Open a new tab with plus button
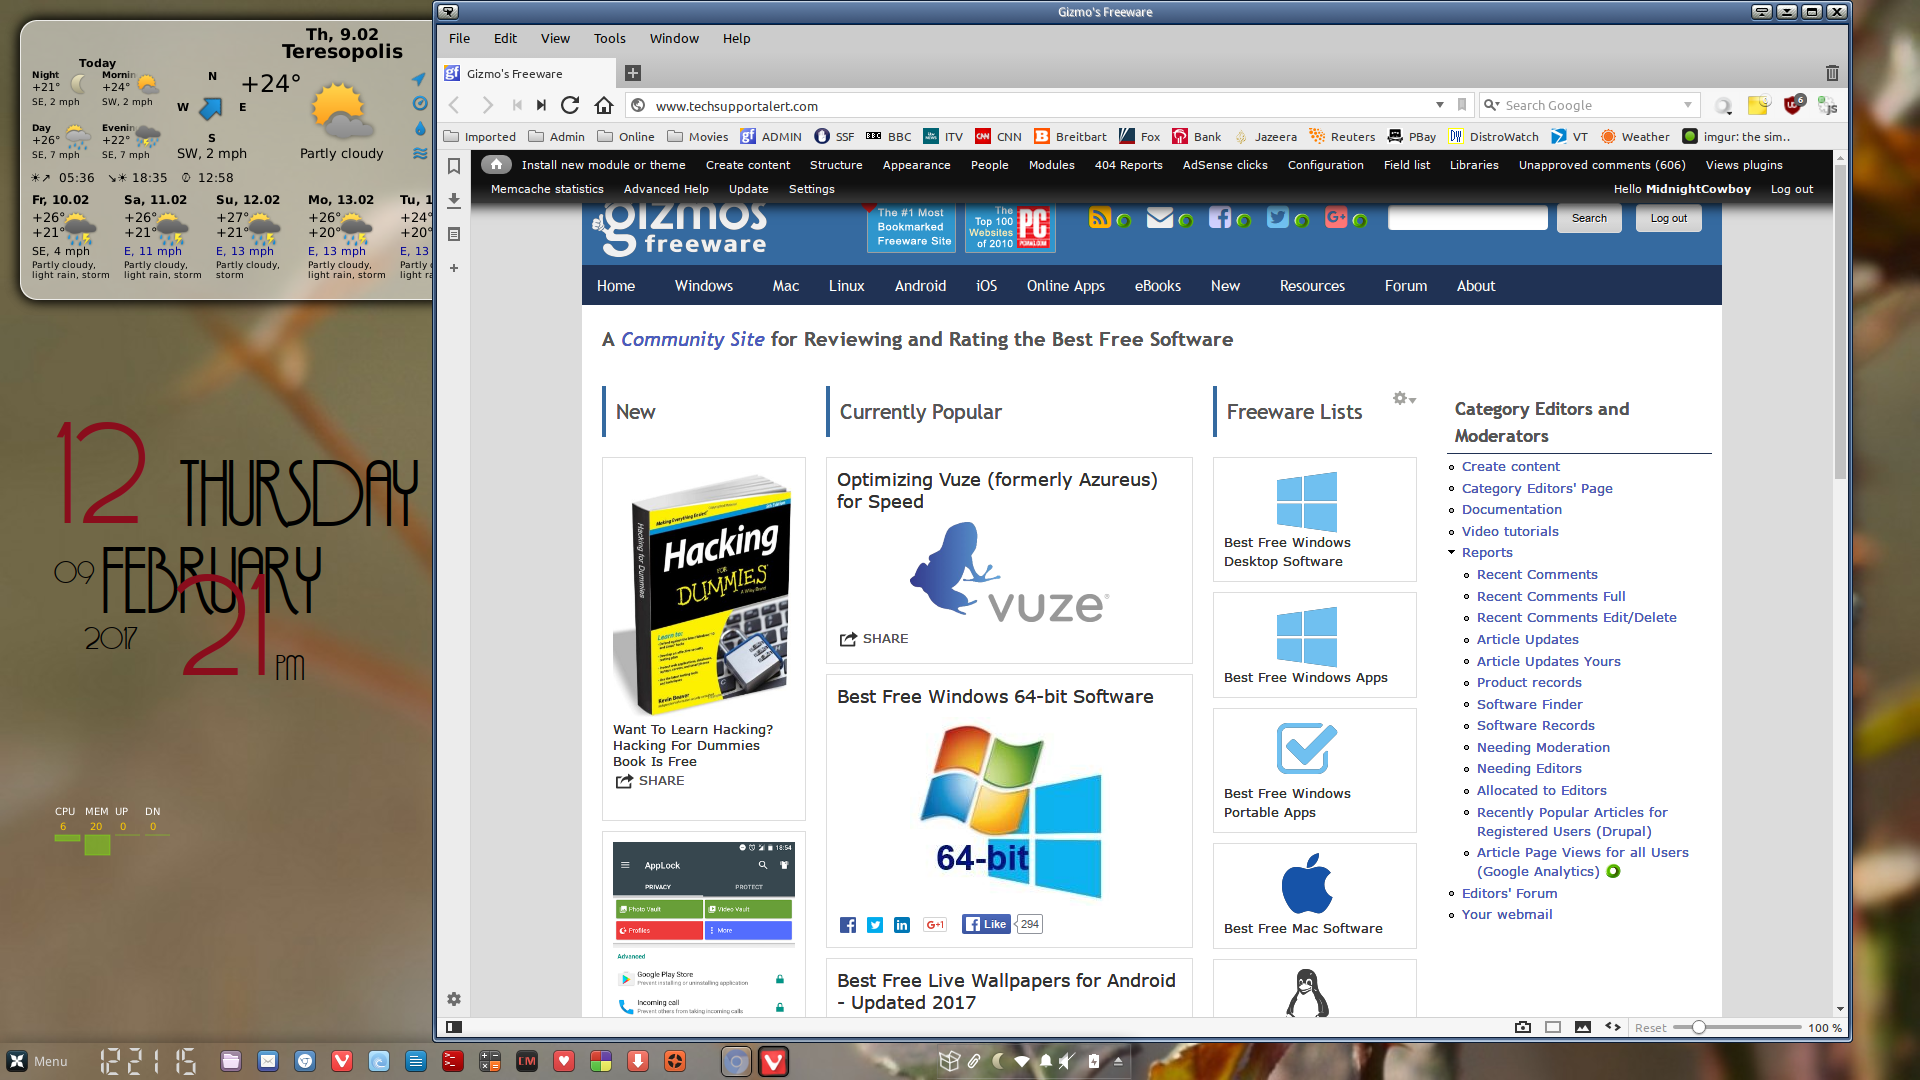 632,73
